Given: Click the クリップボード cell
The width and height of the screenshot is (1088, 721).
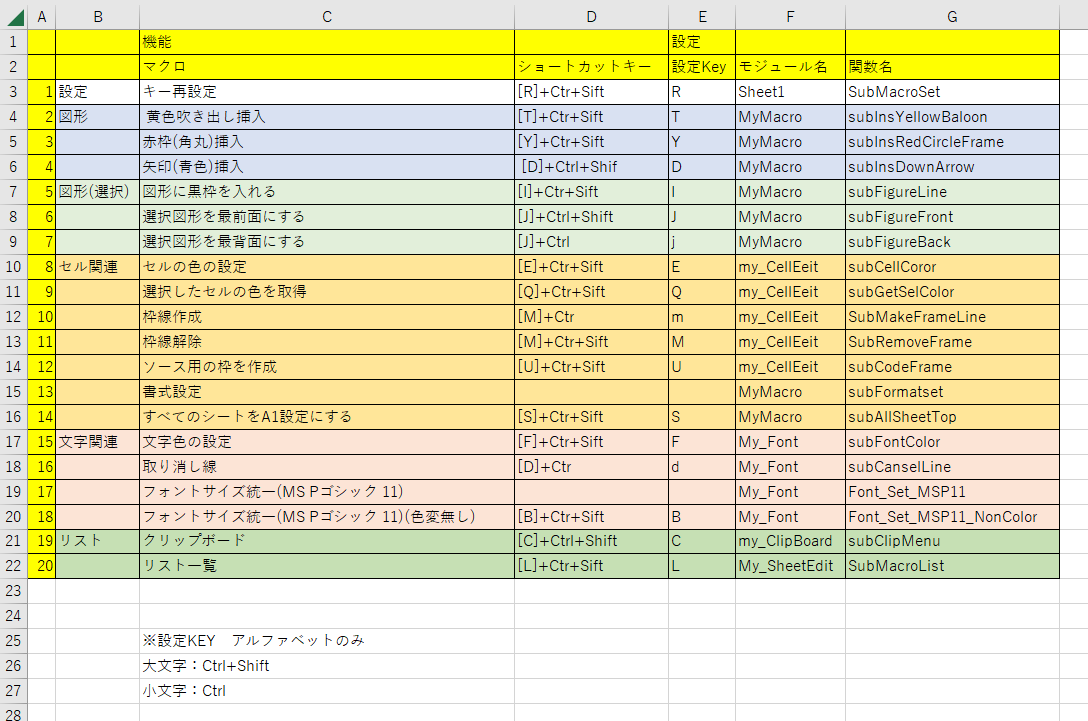Looking at the screenshot, I should coord(327,541).
